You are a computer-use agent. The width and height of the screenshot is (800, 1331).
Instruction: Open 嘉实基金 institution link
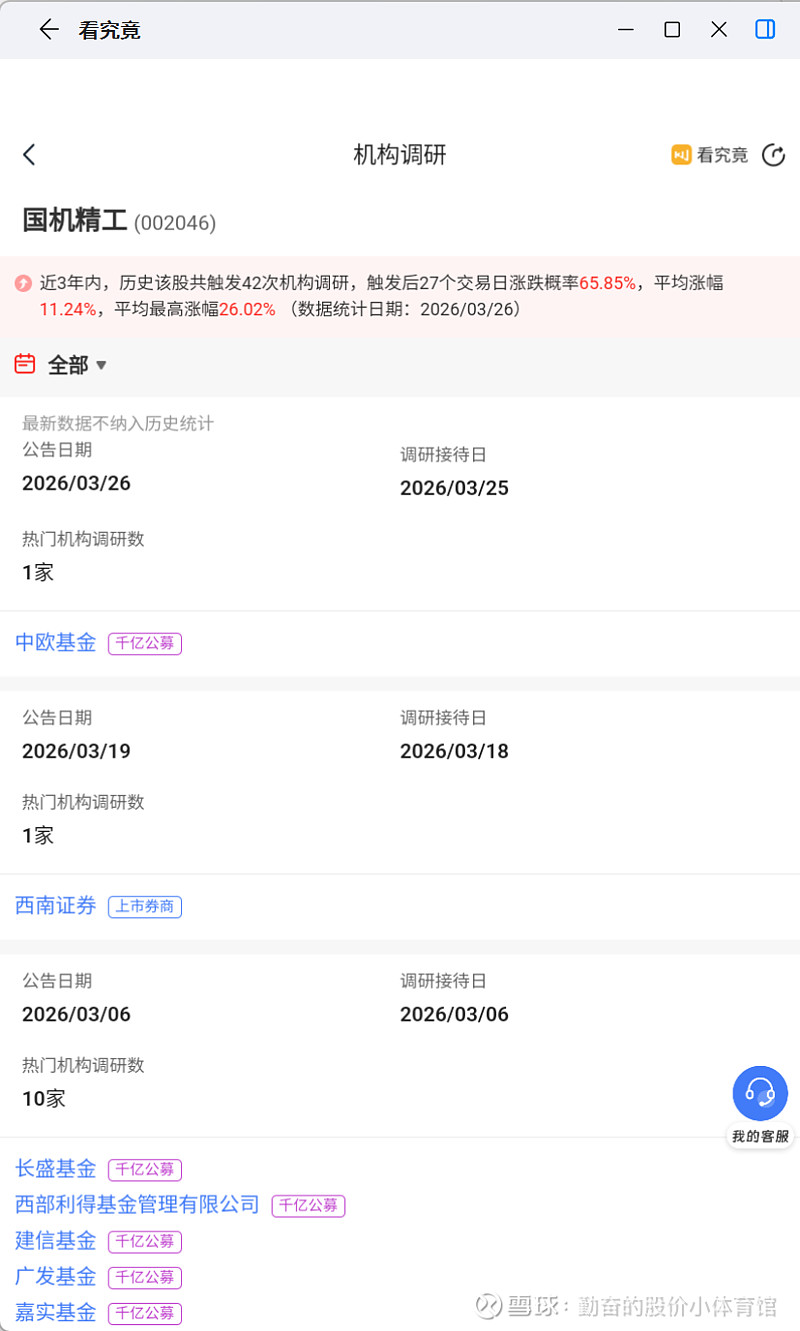click(x=56, y=1313)
